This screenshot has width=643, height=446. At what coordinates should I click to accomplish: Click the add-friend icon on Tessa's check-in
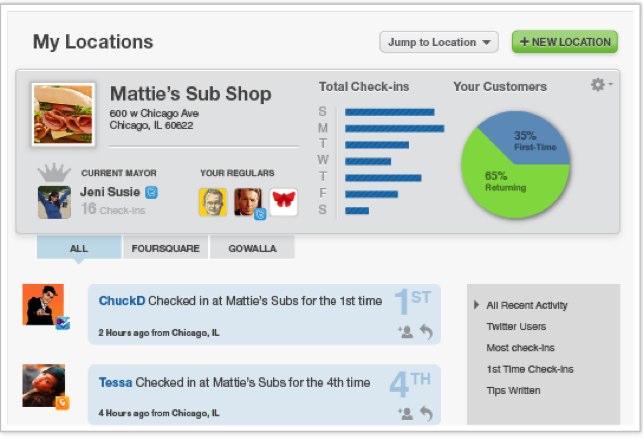click(x=405, y=412)
